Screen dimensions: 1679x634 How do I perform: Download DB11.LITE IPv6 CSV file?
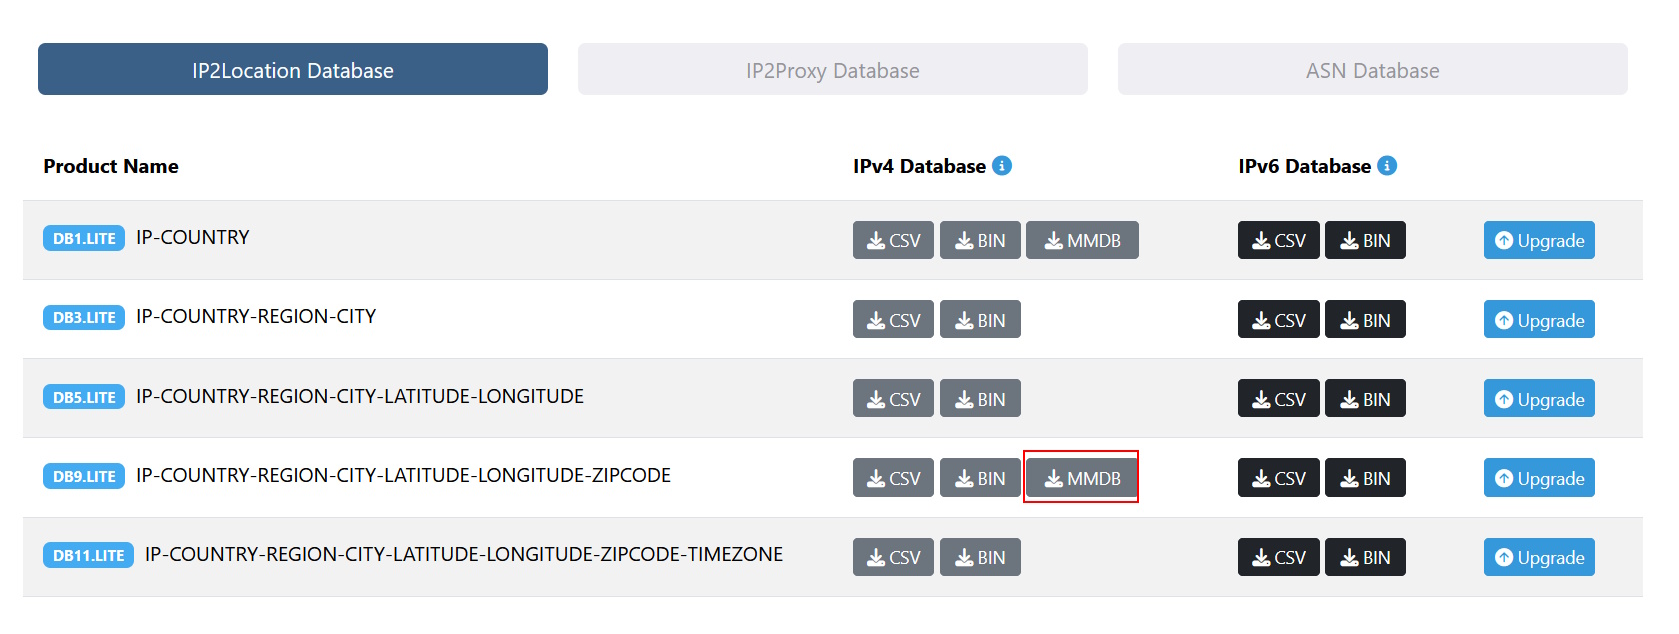pos(1279,557)
